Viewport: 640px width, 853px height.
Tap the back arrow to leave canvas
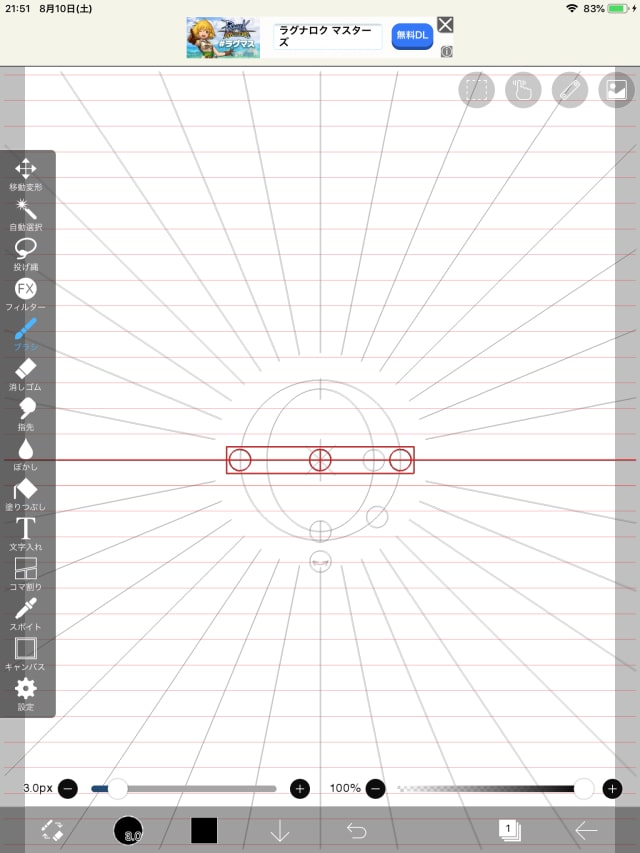click(586, 831)
